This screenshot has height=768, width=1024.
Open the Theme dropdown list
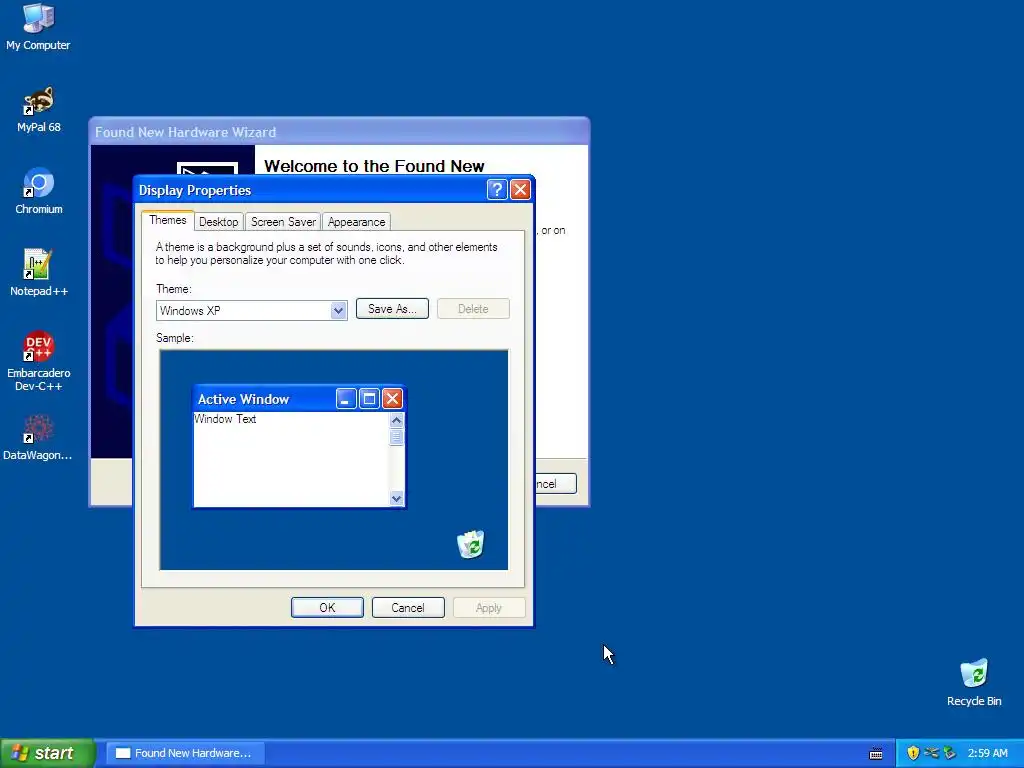(338, 311)
